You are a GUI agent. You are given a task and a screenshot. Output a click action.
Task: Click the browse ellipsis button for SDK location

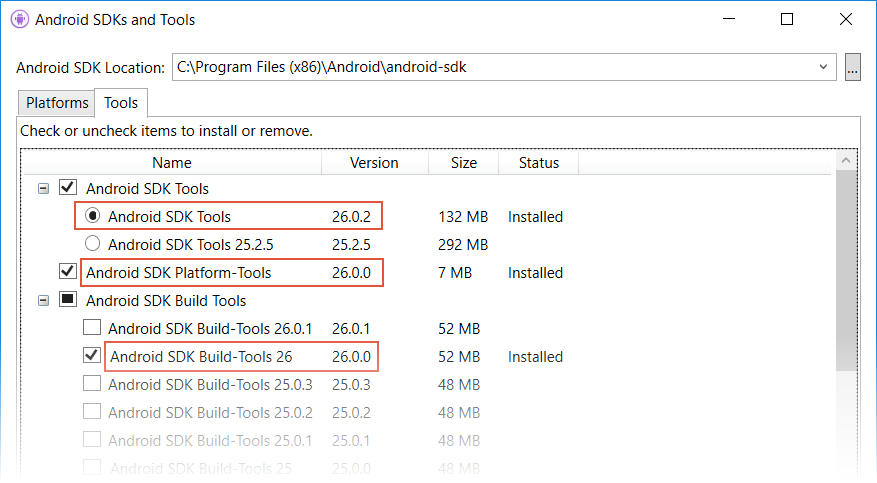pos(852,68)
